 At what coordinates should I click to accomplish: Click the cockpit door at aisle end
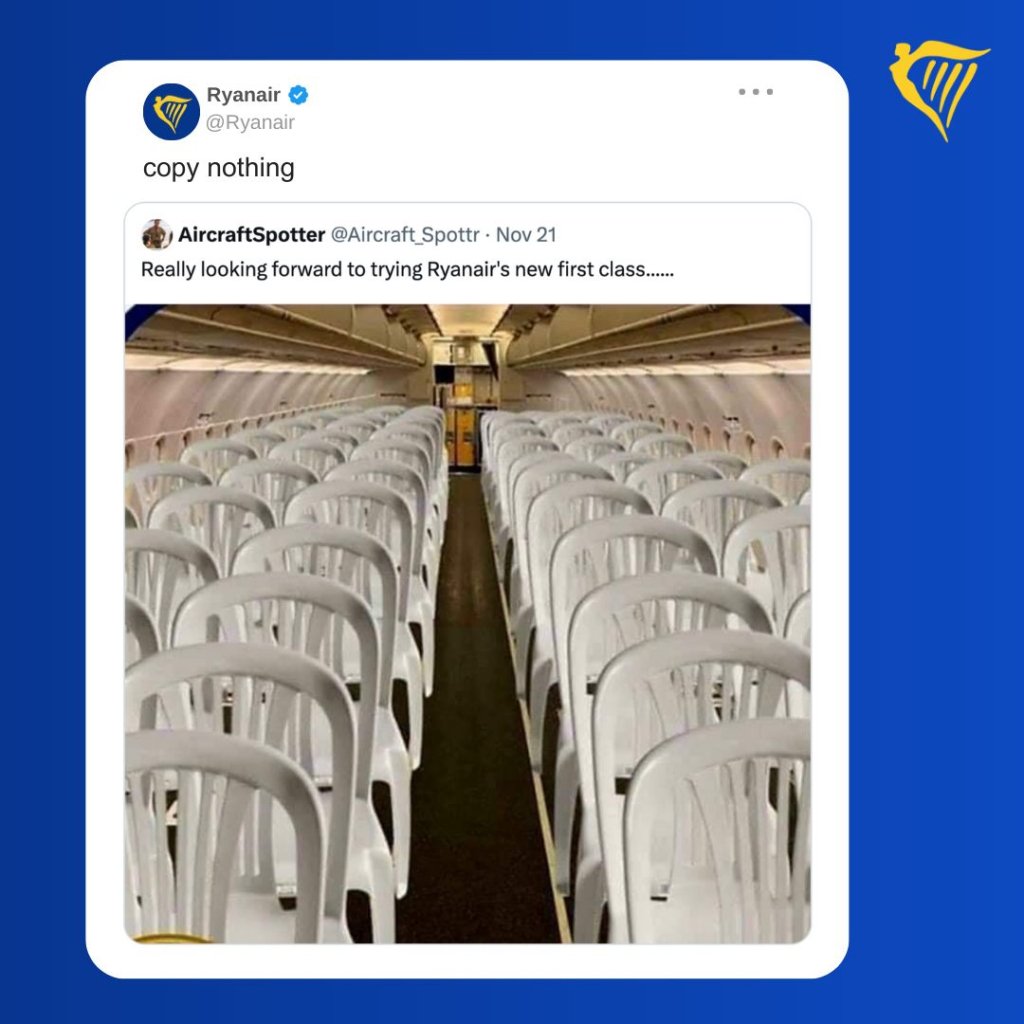tap(463, 436)
